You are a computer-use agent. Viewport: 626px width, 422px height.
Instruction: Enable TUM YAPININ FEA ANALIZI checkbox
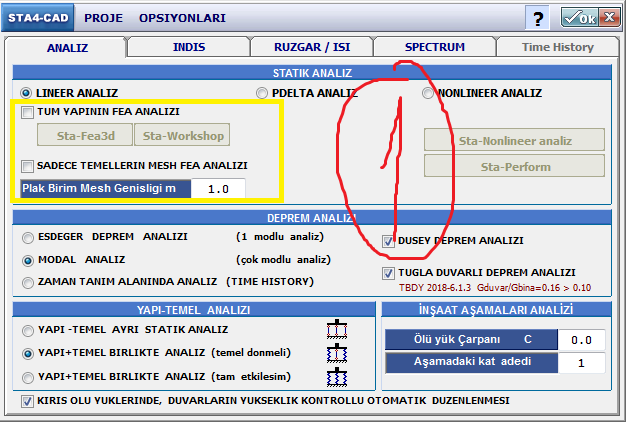click(28, 113)
